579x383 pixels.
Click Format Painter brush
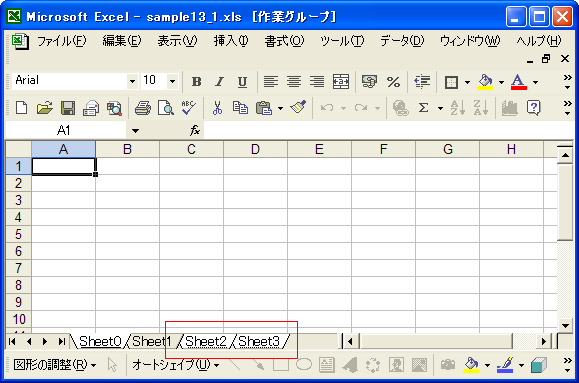(x=298, y=107)
